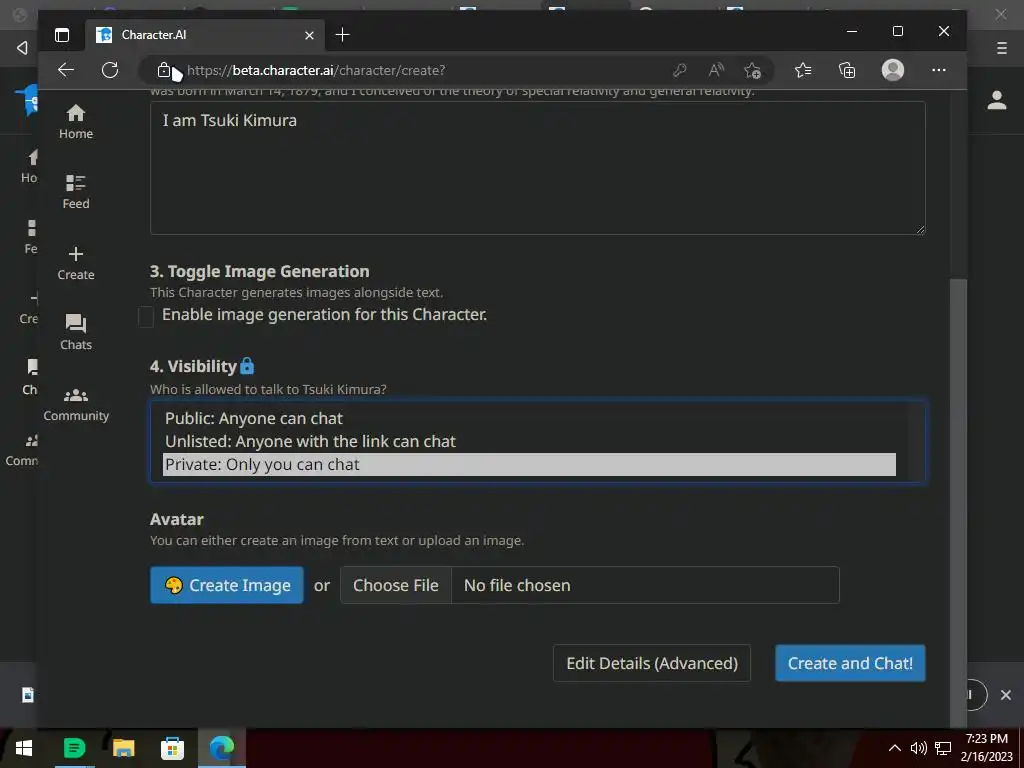Open a new browser tab
The height and width of the screenshot is (768, 1024).
342,35
